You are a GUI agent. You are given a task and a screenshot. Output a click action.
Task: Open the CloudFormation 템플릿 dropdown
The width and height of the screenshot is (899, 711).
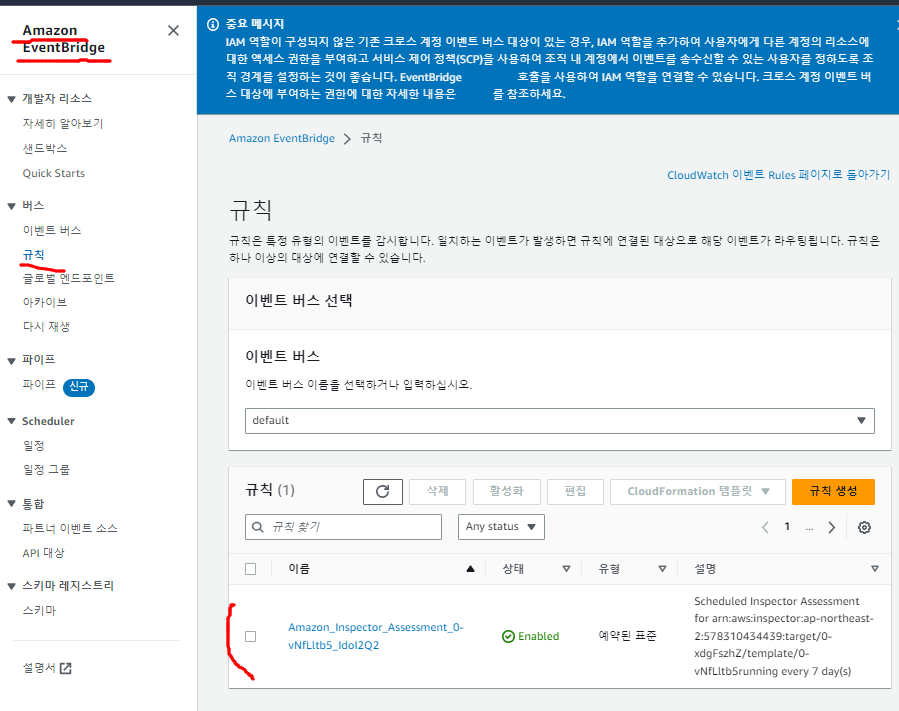tap(698, 492)
